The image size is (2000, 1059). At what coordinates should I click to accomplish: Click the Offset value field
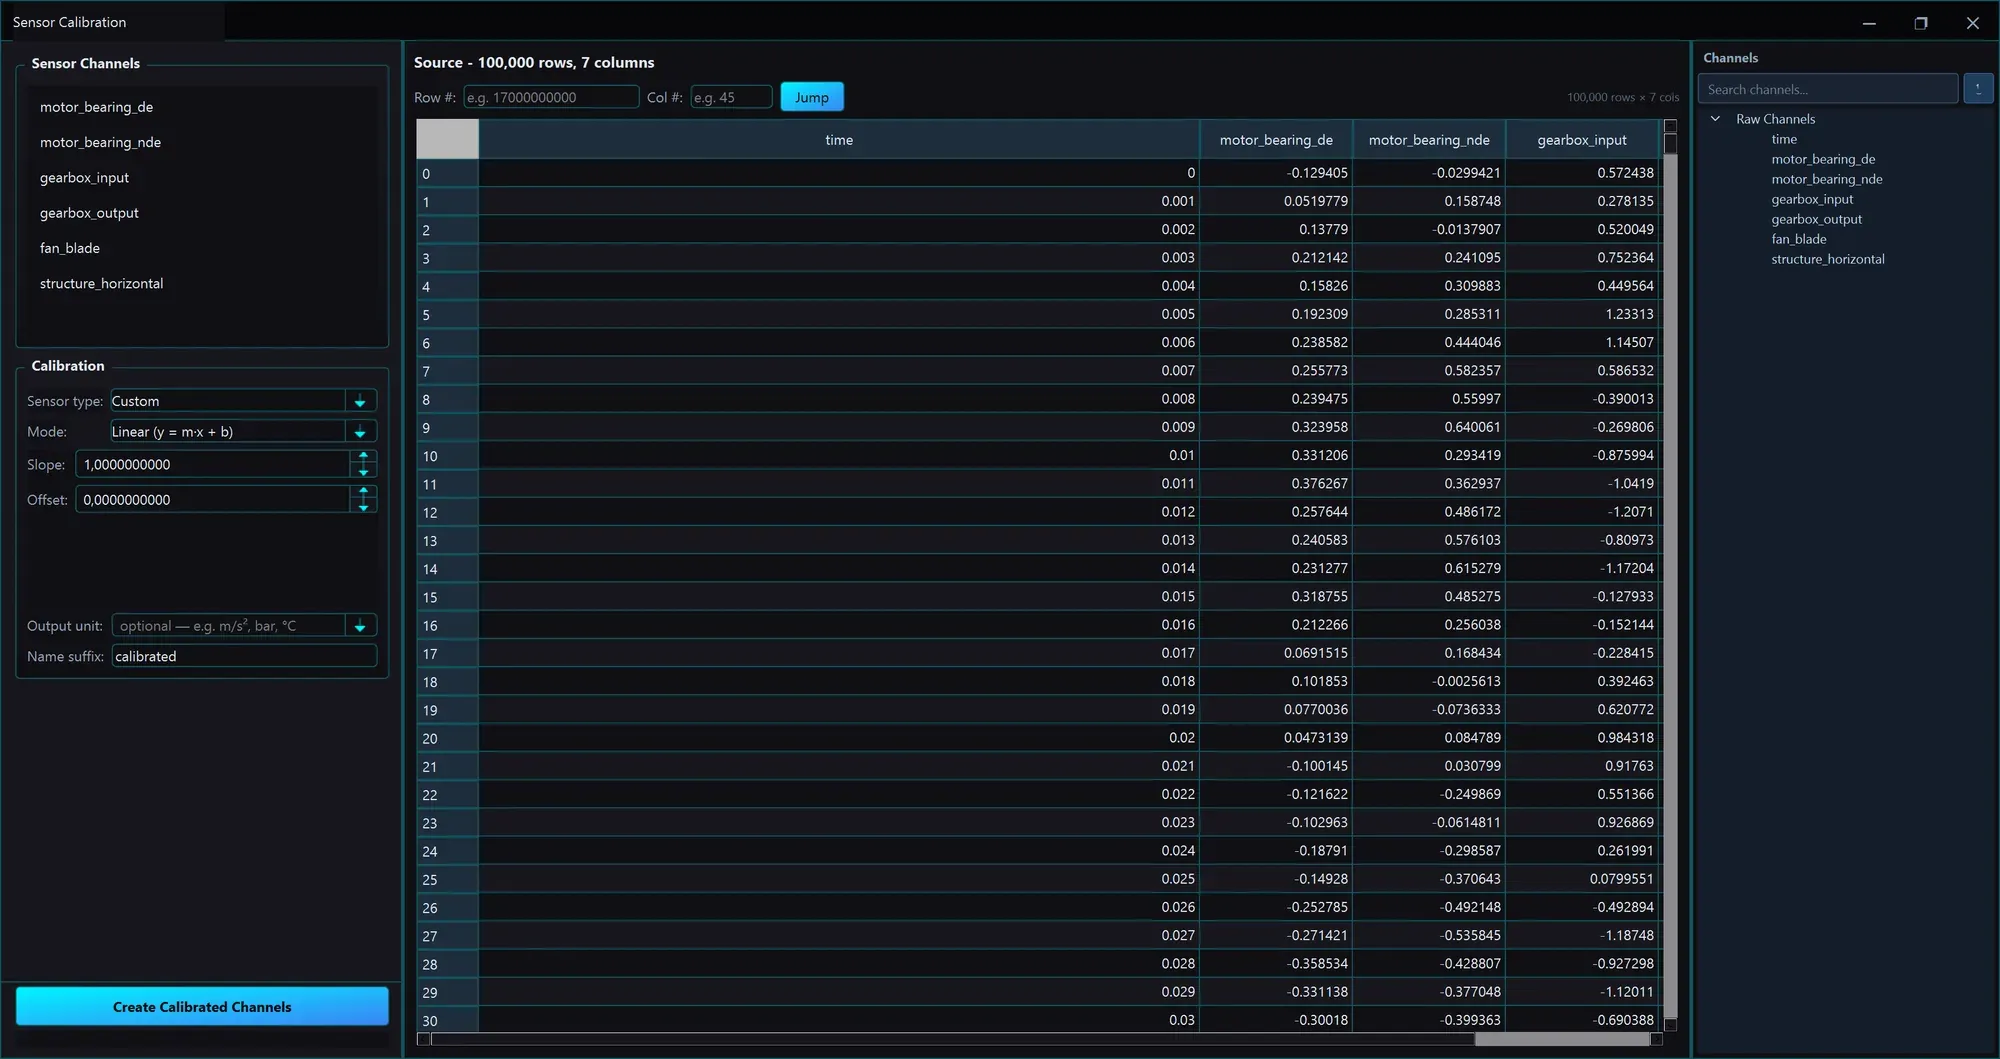click(x=213, y=499)
